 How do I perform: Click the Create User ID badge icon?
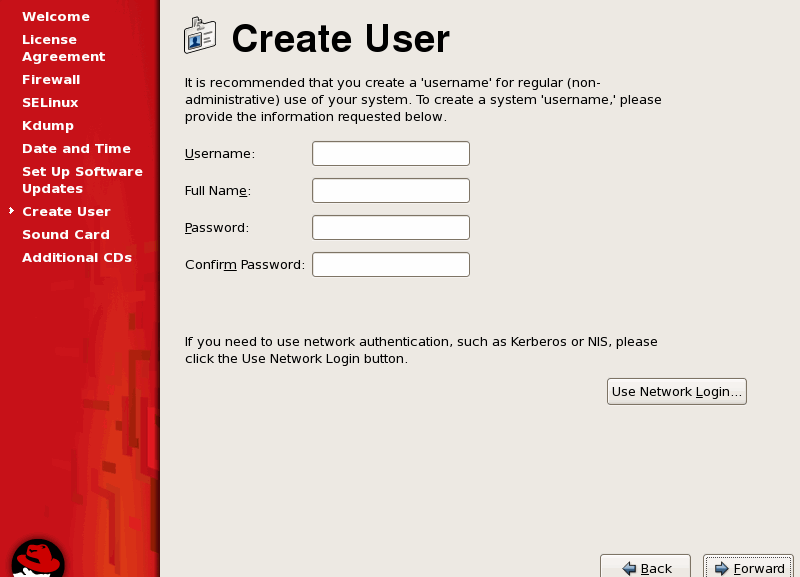(200, 37)
